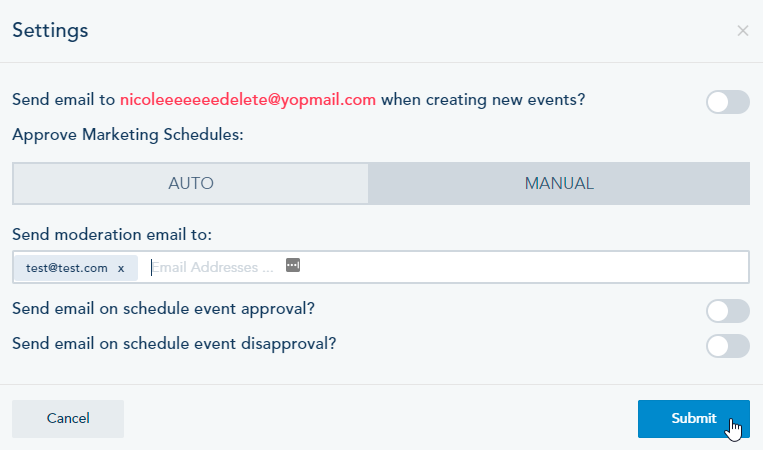
Task: Click the schedule event approval question text
Action: 164,309
